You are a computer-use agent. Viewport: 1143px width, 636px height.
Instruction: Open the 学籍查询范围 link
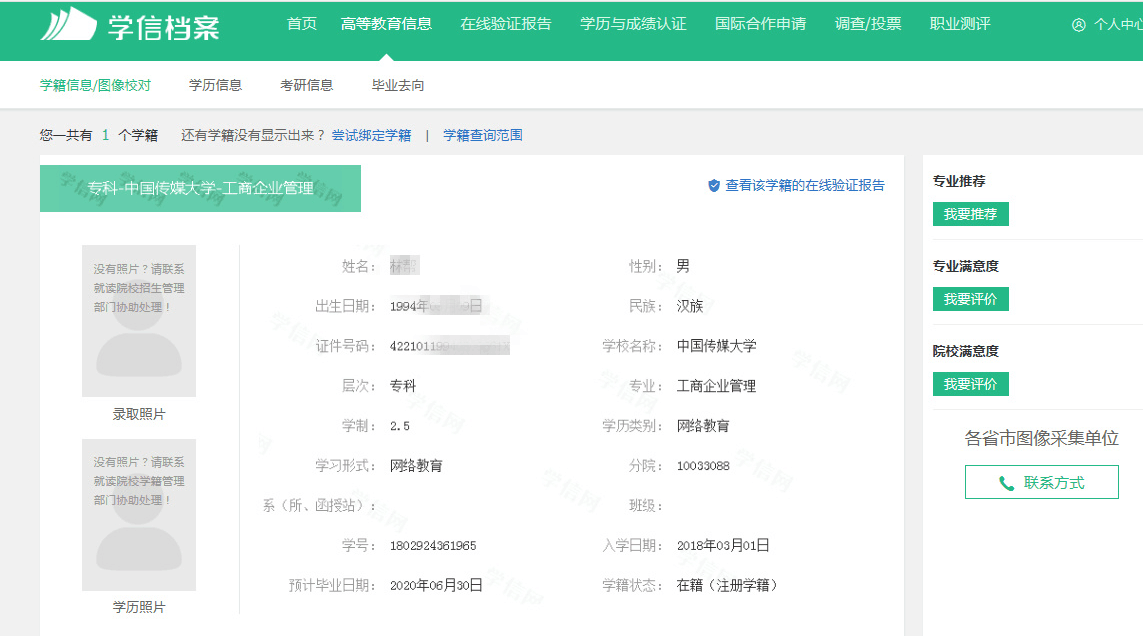(x=483, y=135)
